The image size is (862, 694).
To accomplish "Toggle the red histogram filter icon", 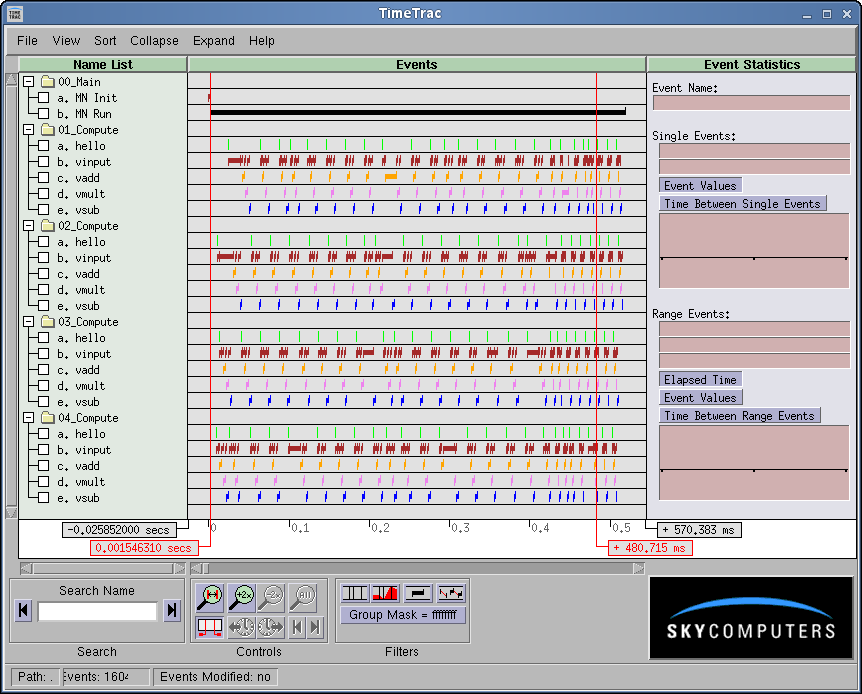I will click(385, 593).
